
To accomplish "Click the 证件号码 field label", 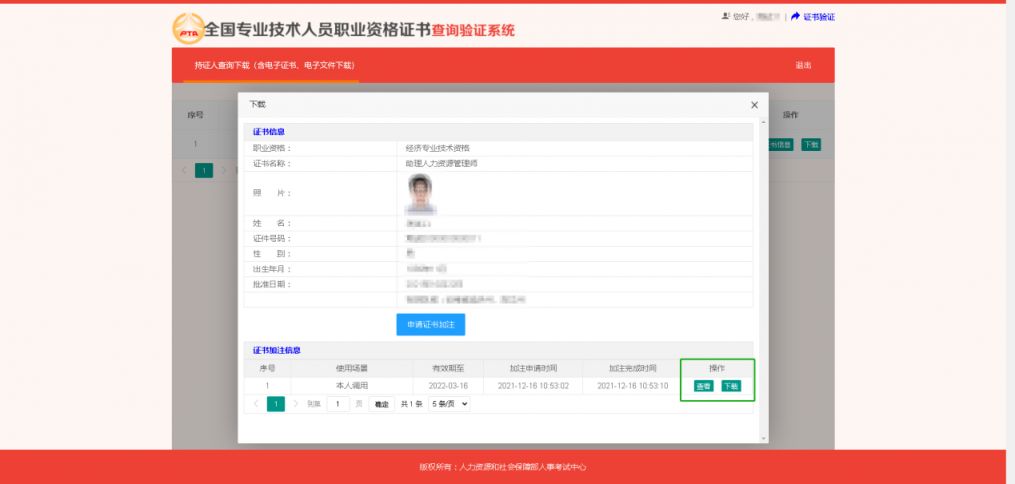I will (x=272, y=239).
